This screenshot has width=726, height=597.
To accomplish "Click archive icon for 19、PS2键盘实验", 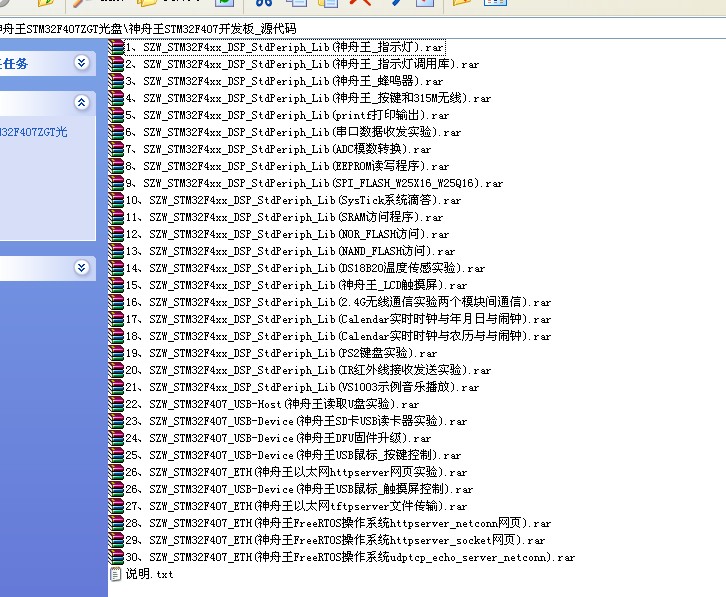I will tap(116, 353).
